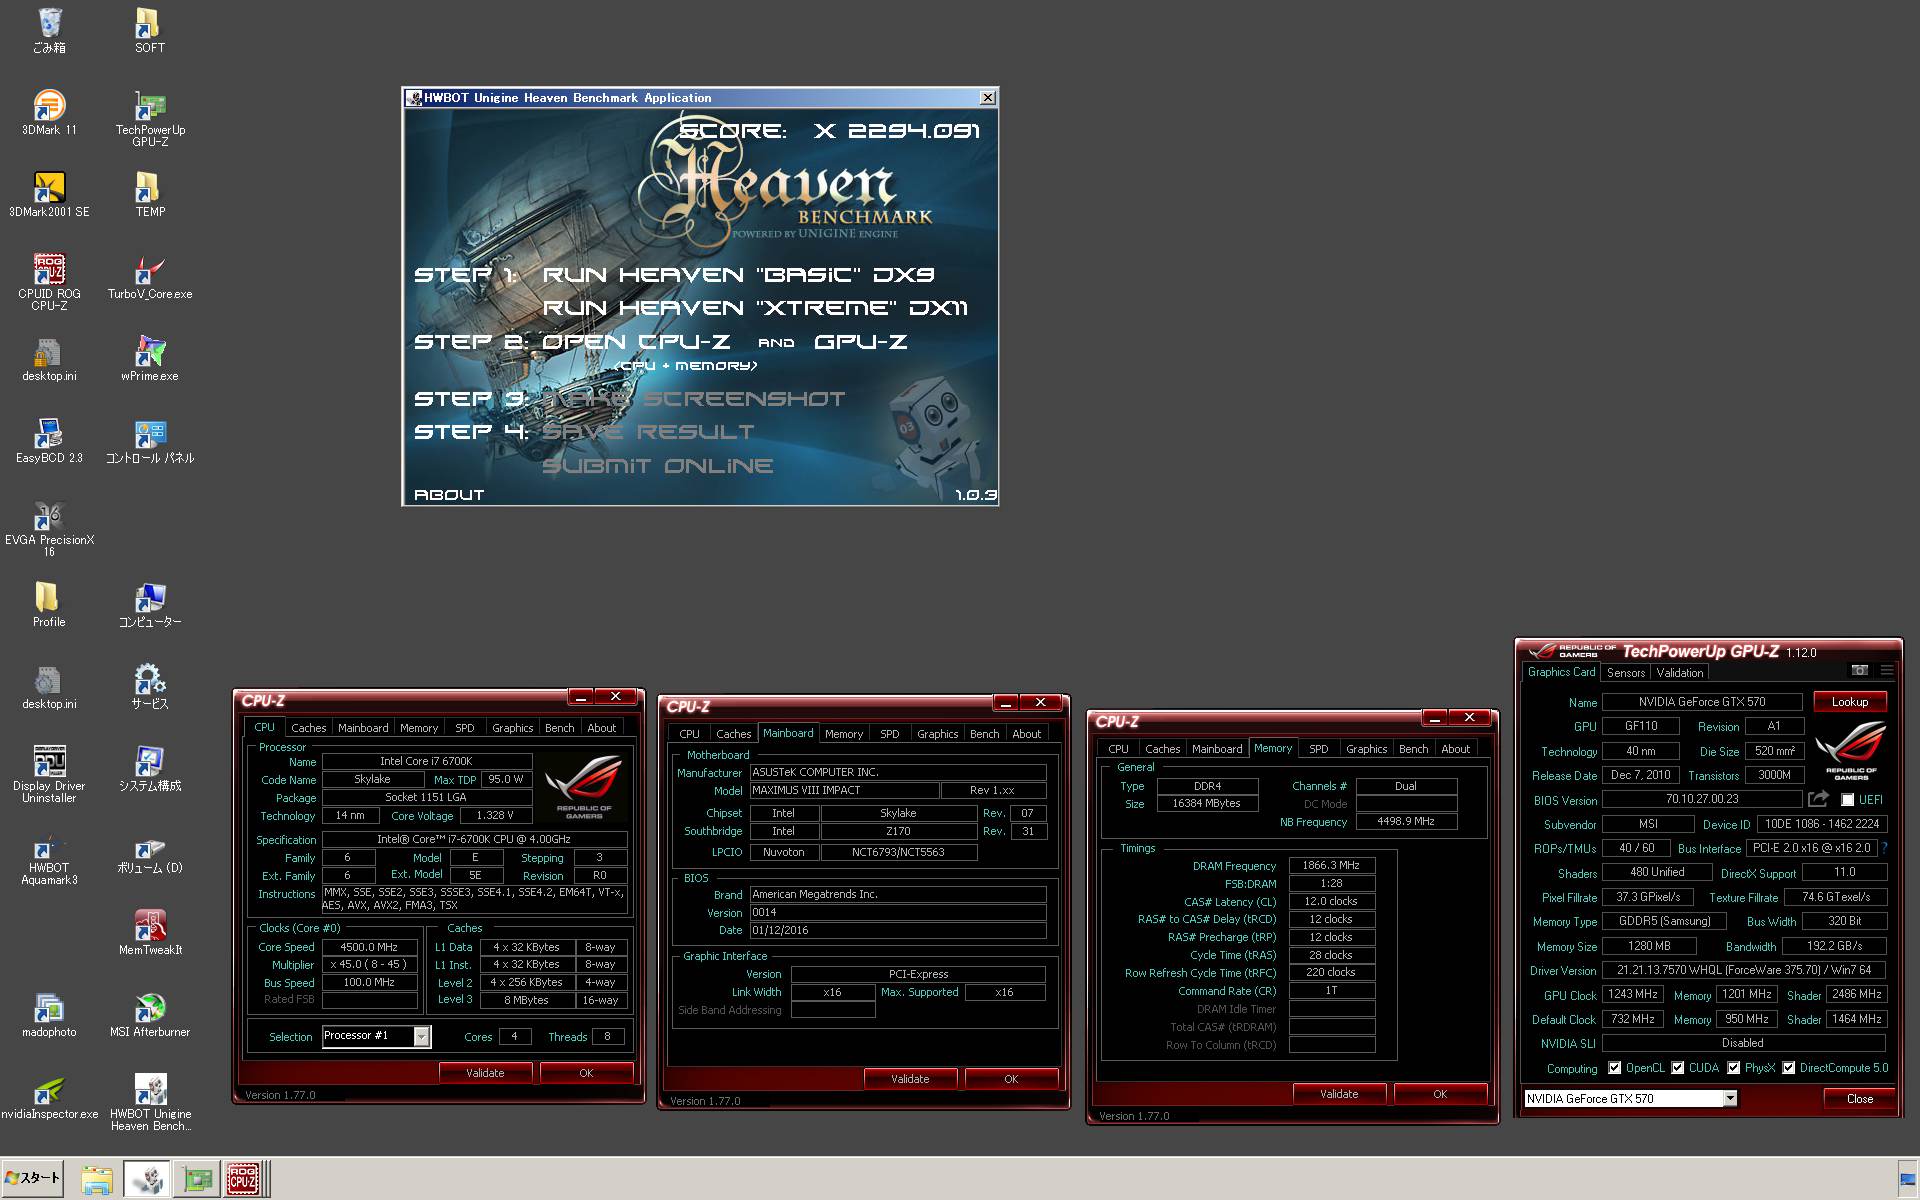
Task: Select the recycle bin desktop icon
Action: 49,30
